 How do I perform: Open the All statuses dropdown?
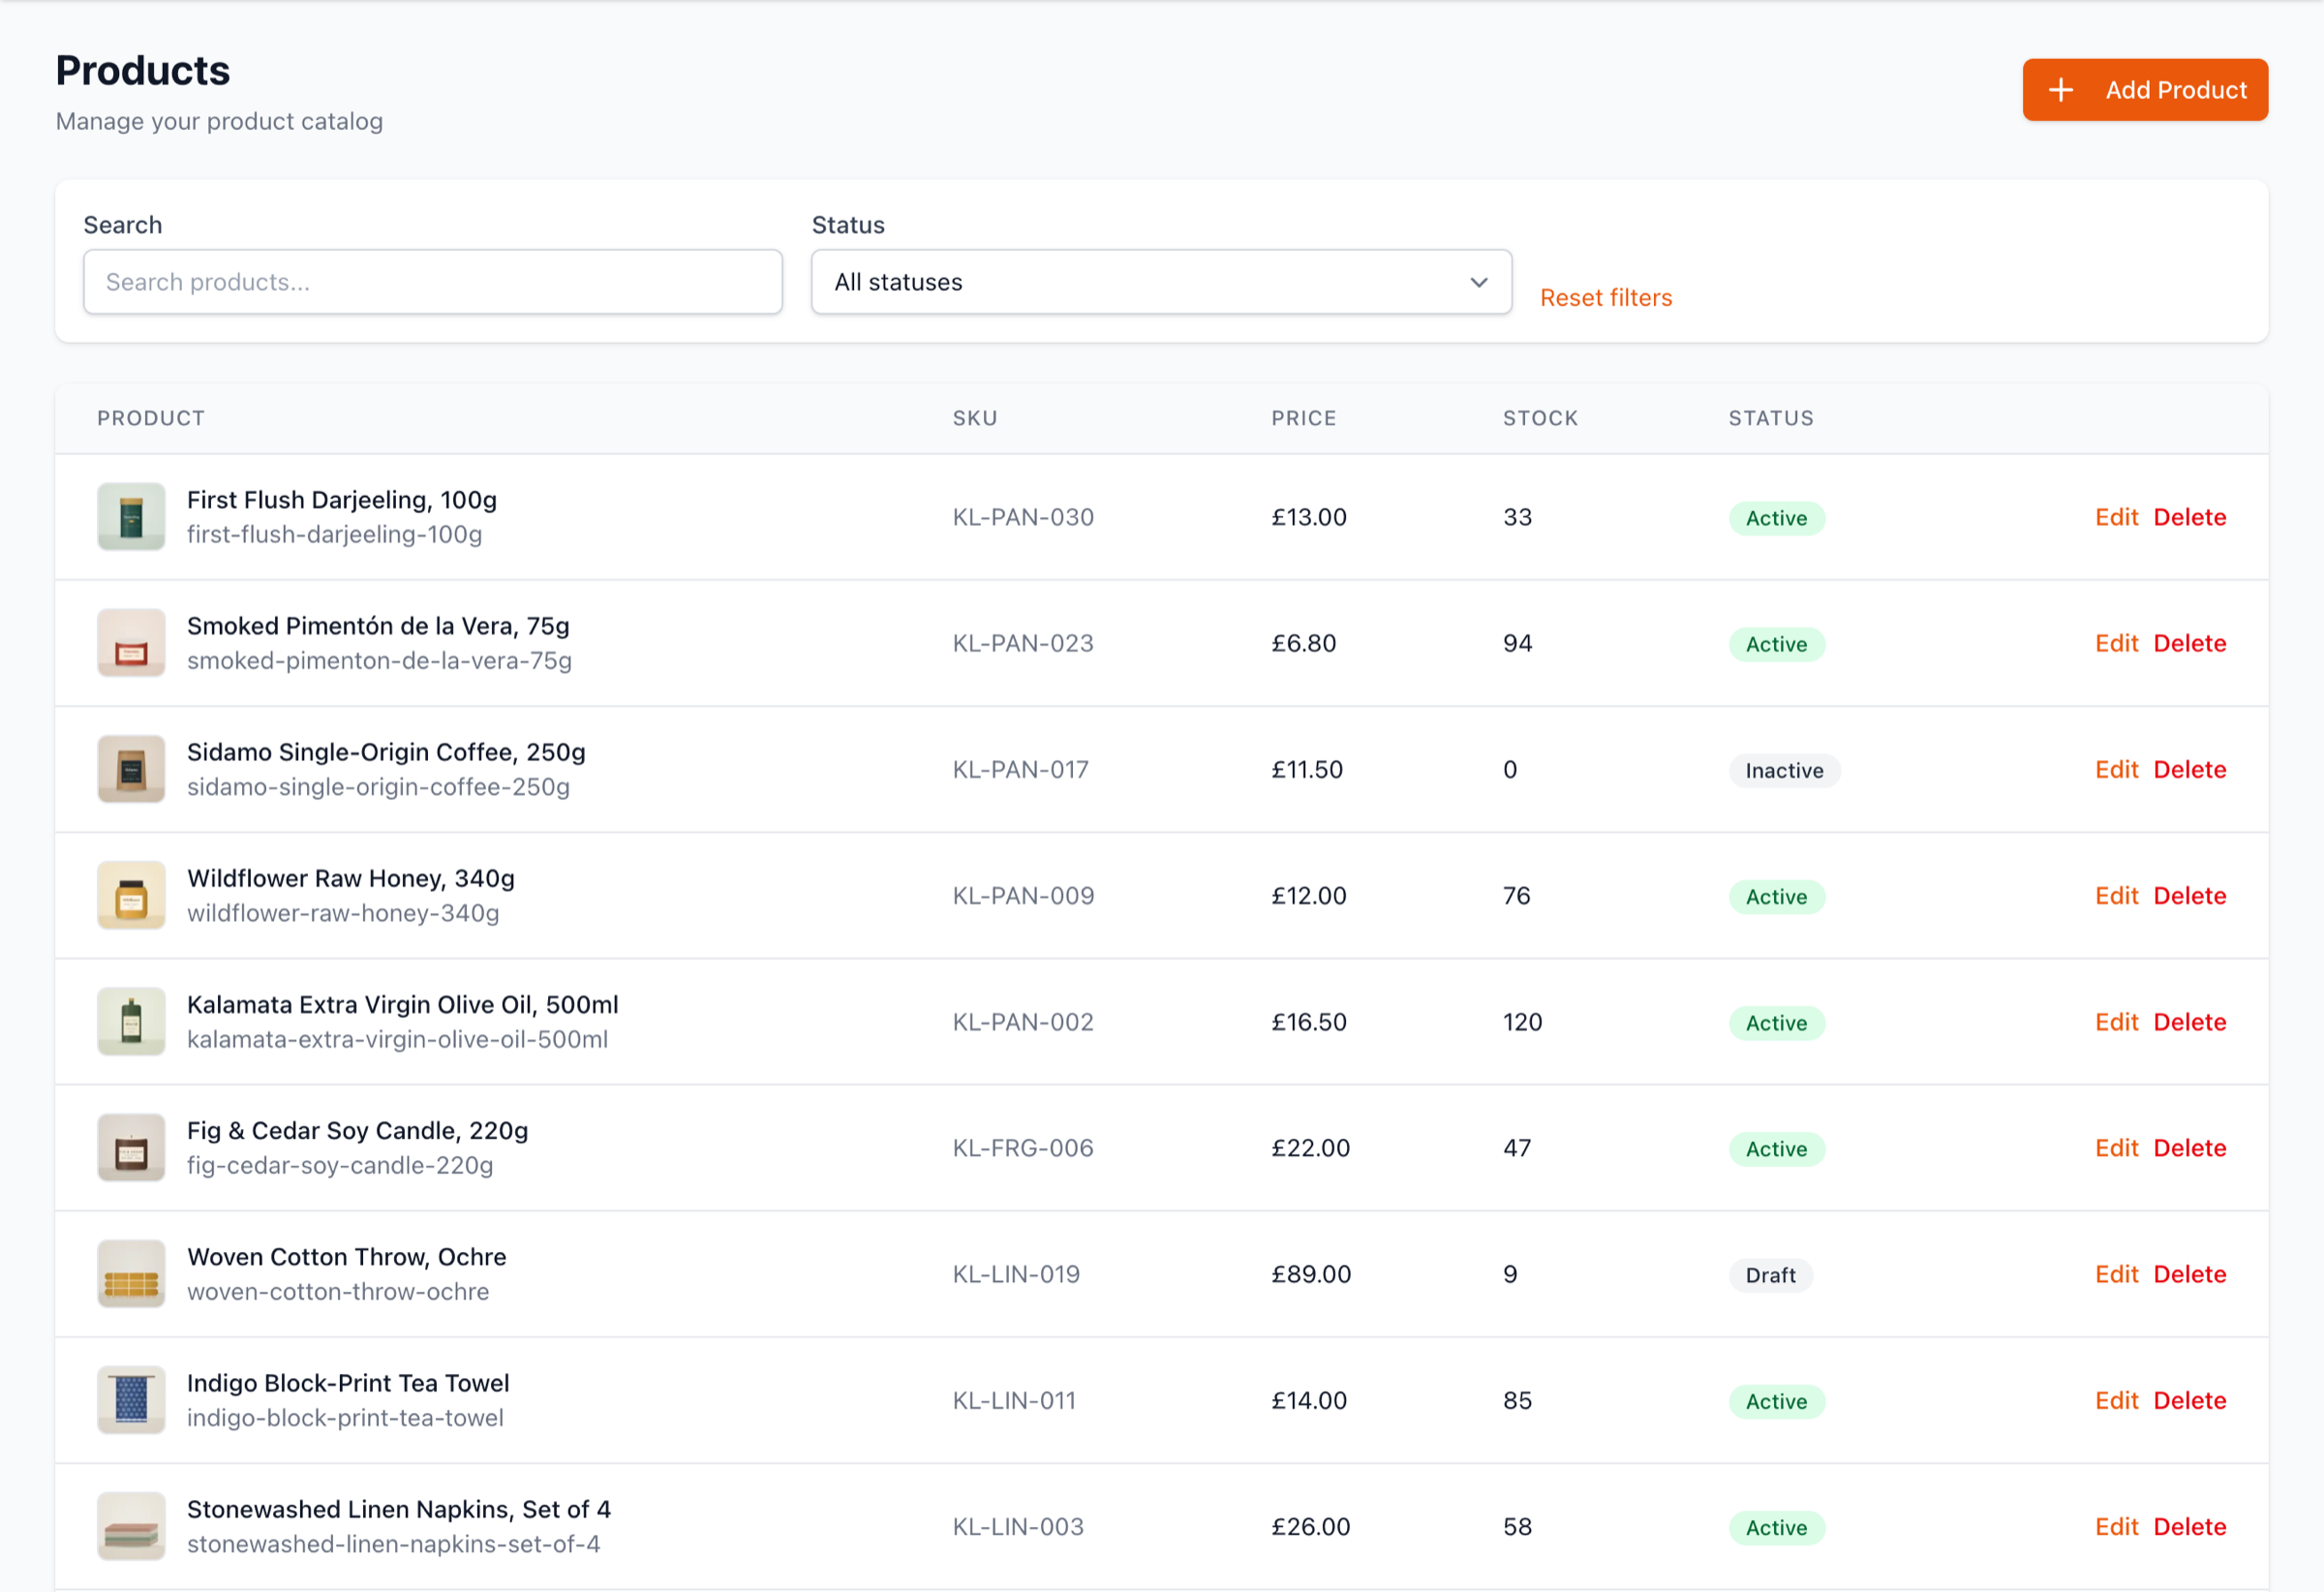1161,282
